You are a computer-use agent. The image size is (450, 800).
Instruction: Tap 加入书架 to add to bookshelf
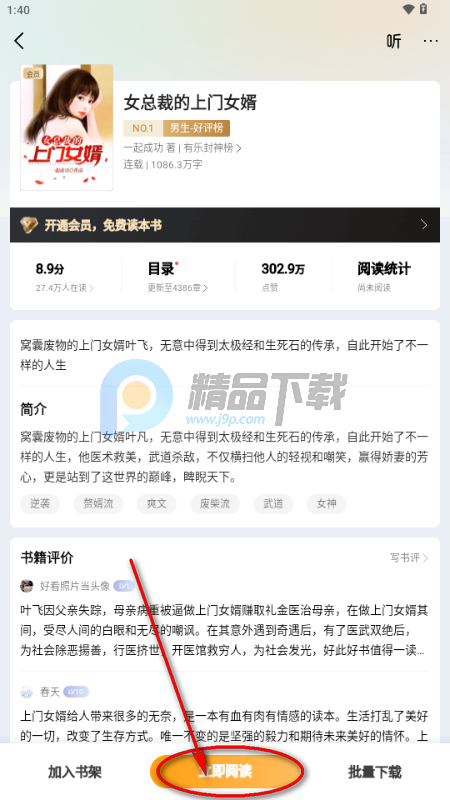click(75, 771)
